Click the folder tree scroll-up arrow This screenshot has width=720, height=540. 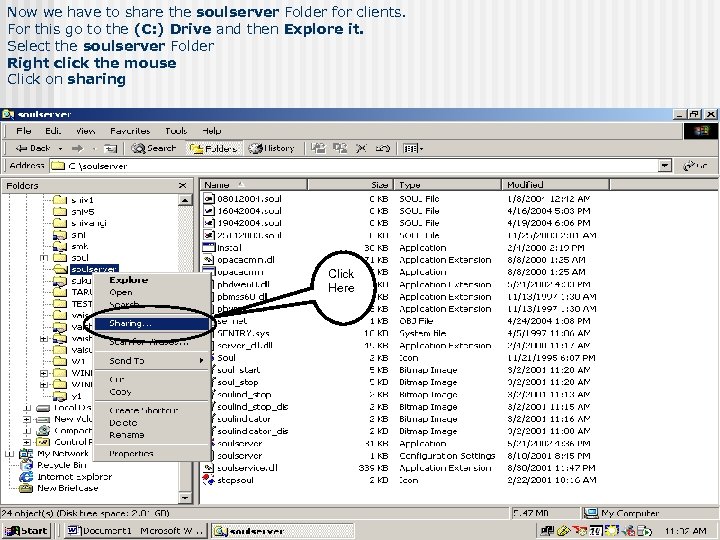click(185, 200)
